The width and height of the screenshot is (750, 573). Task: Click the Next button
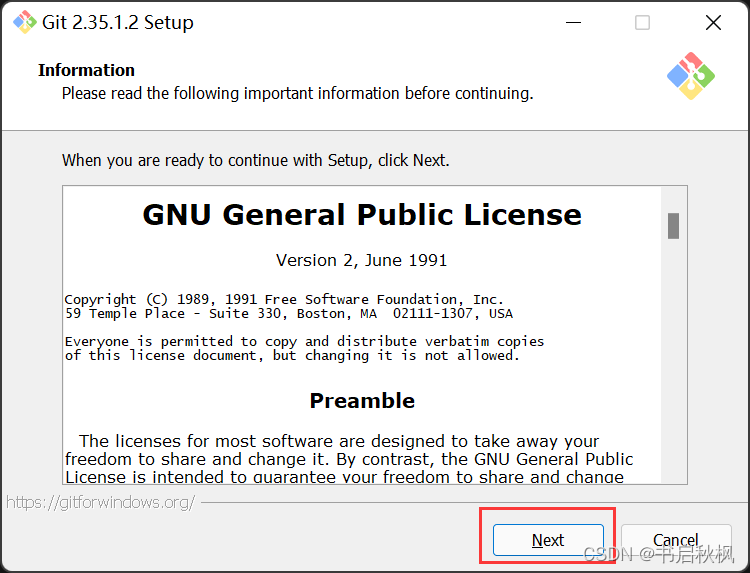548,540
